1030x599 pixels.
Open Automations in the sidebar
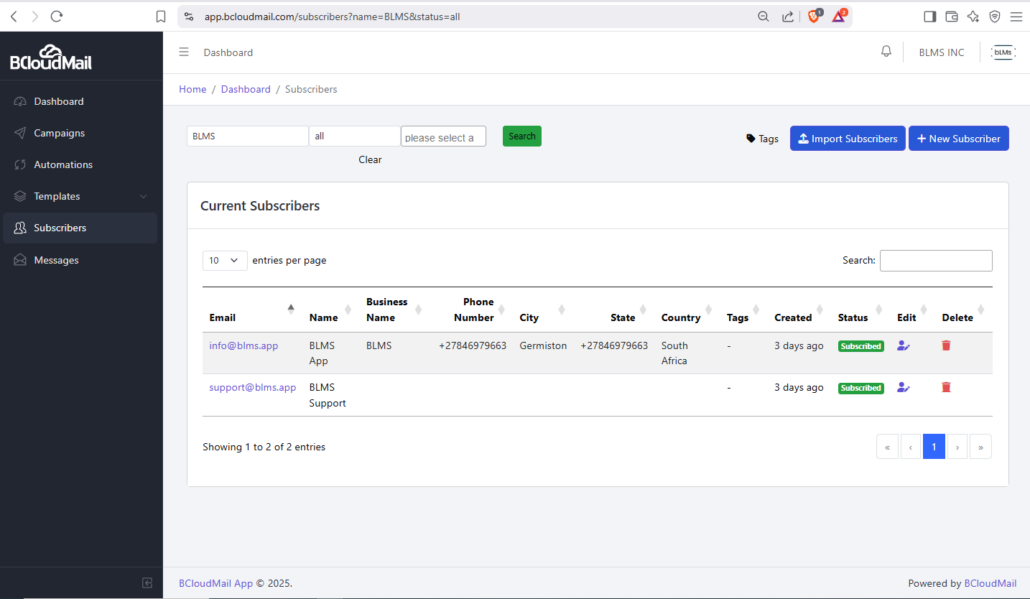[80, 164]
